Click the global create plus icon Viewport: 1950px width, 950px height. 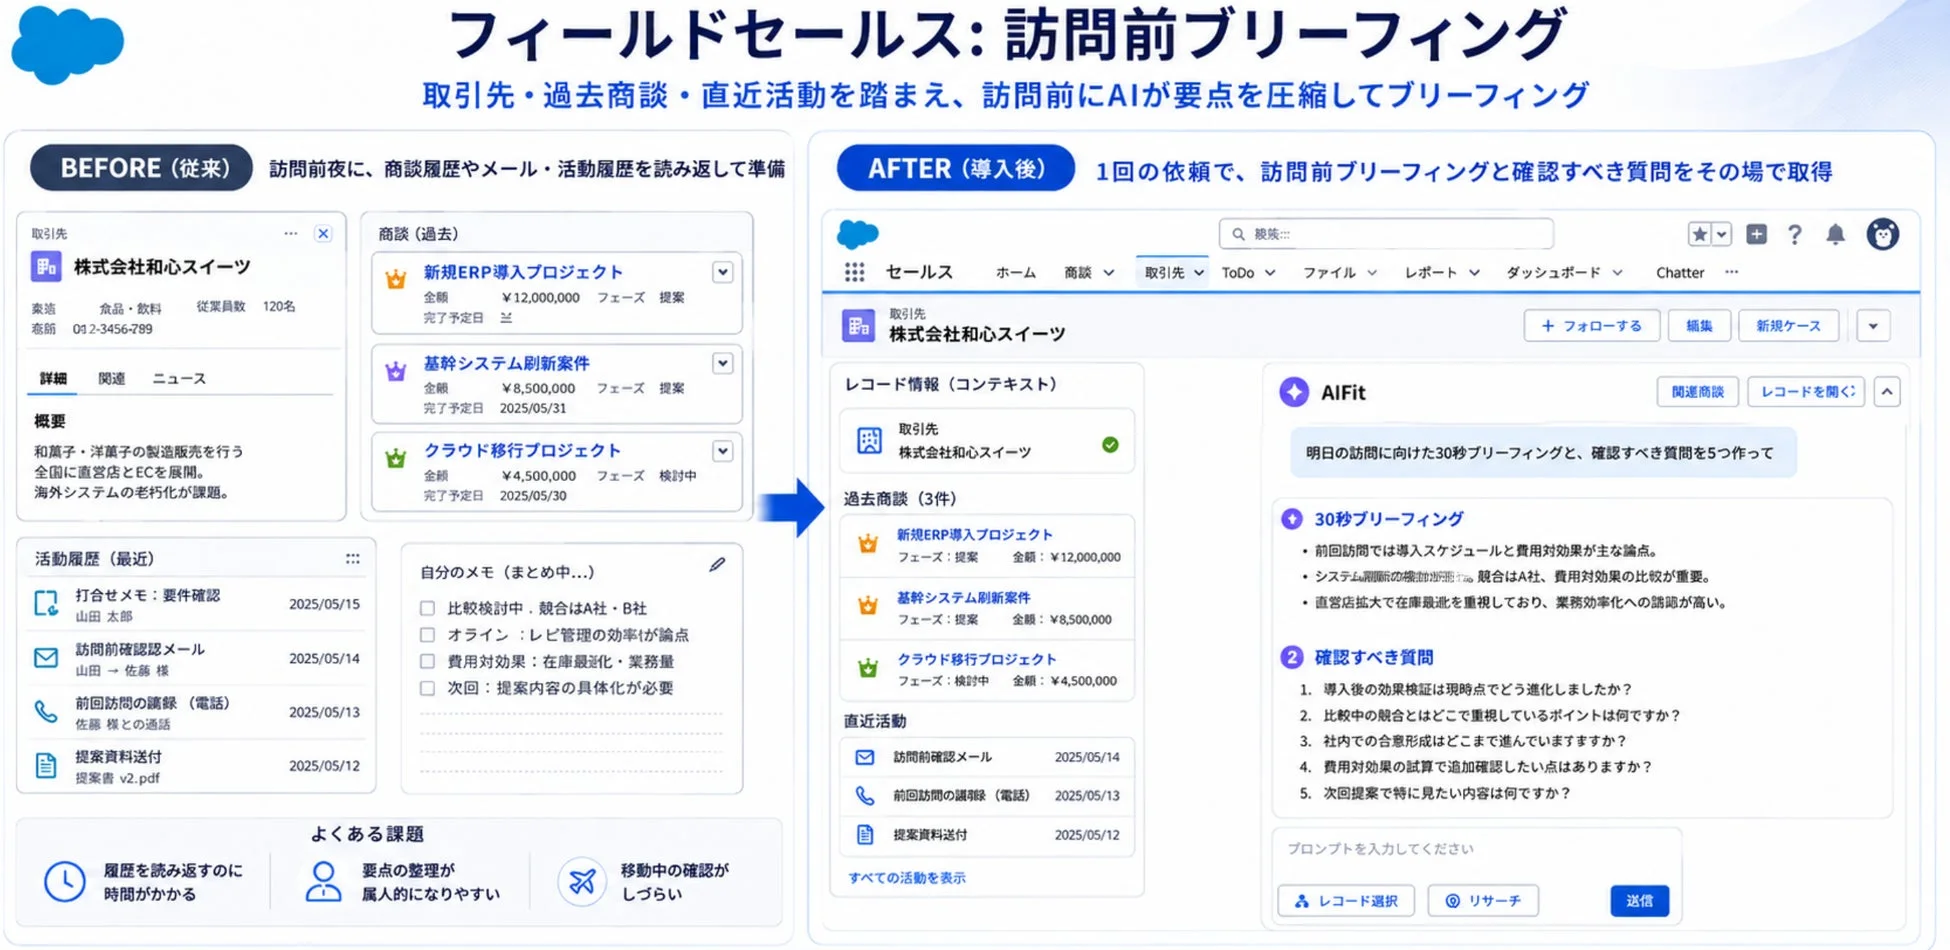tap(1756, 234)
